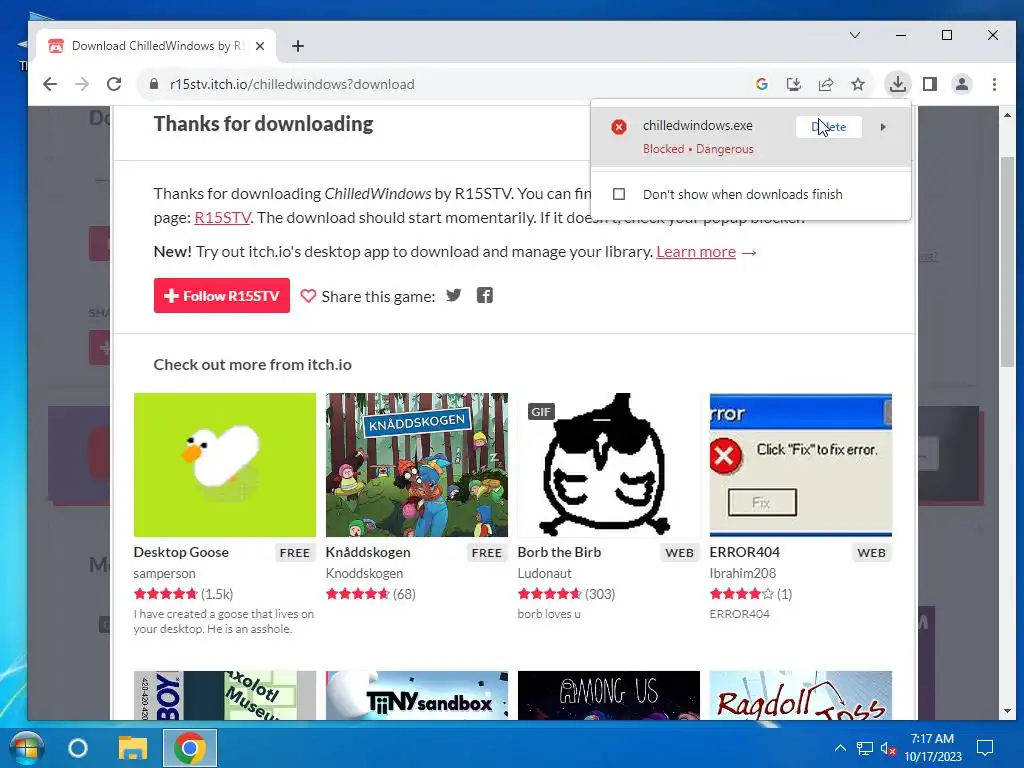Image resolution: width=1024 pixels, height=768 pixels.
Task: Click the scrollbar up arrow
Action: coord(1007,115)
